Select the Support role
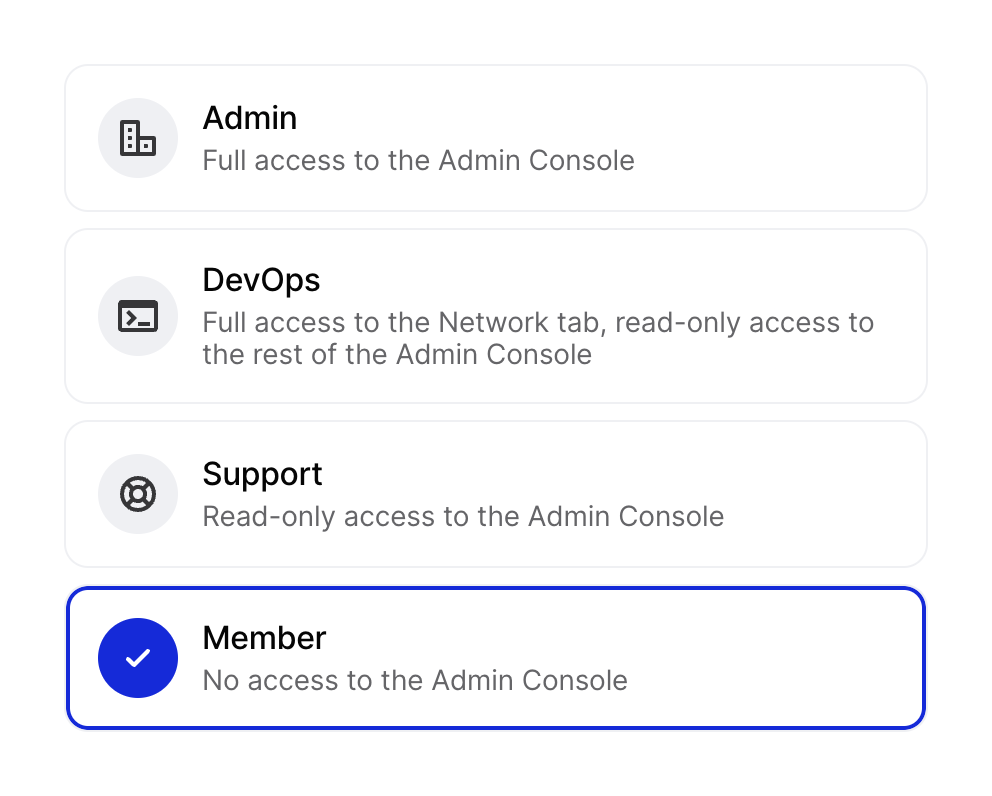 [x=496, y=494]
